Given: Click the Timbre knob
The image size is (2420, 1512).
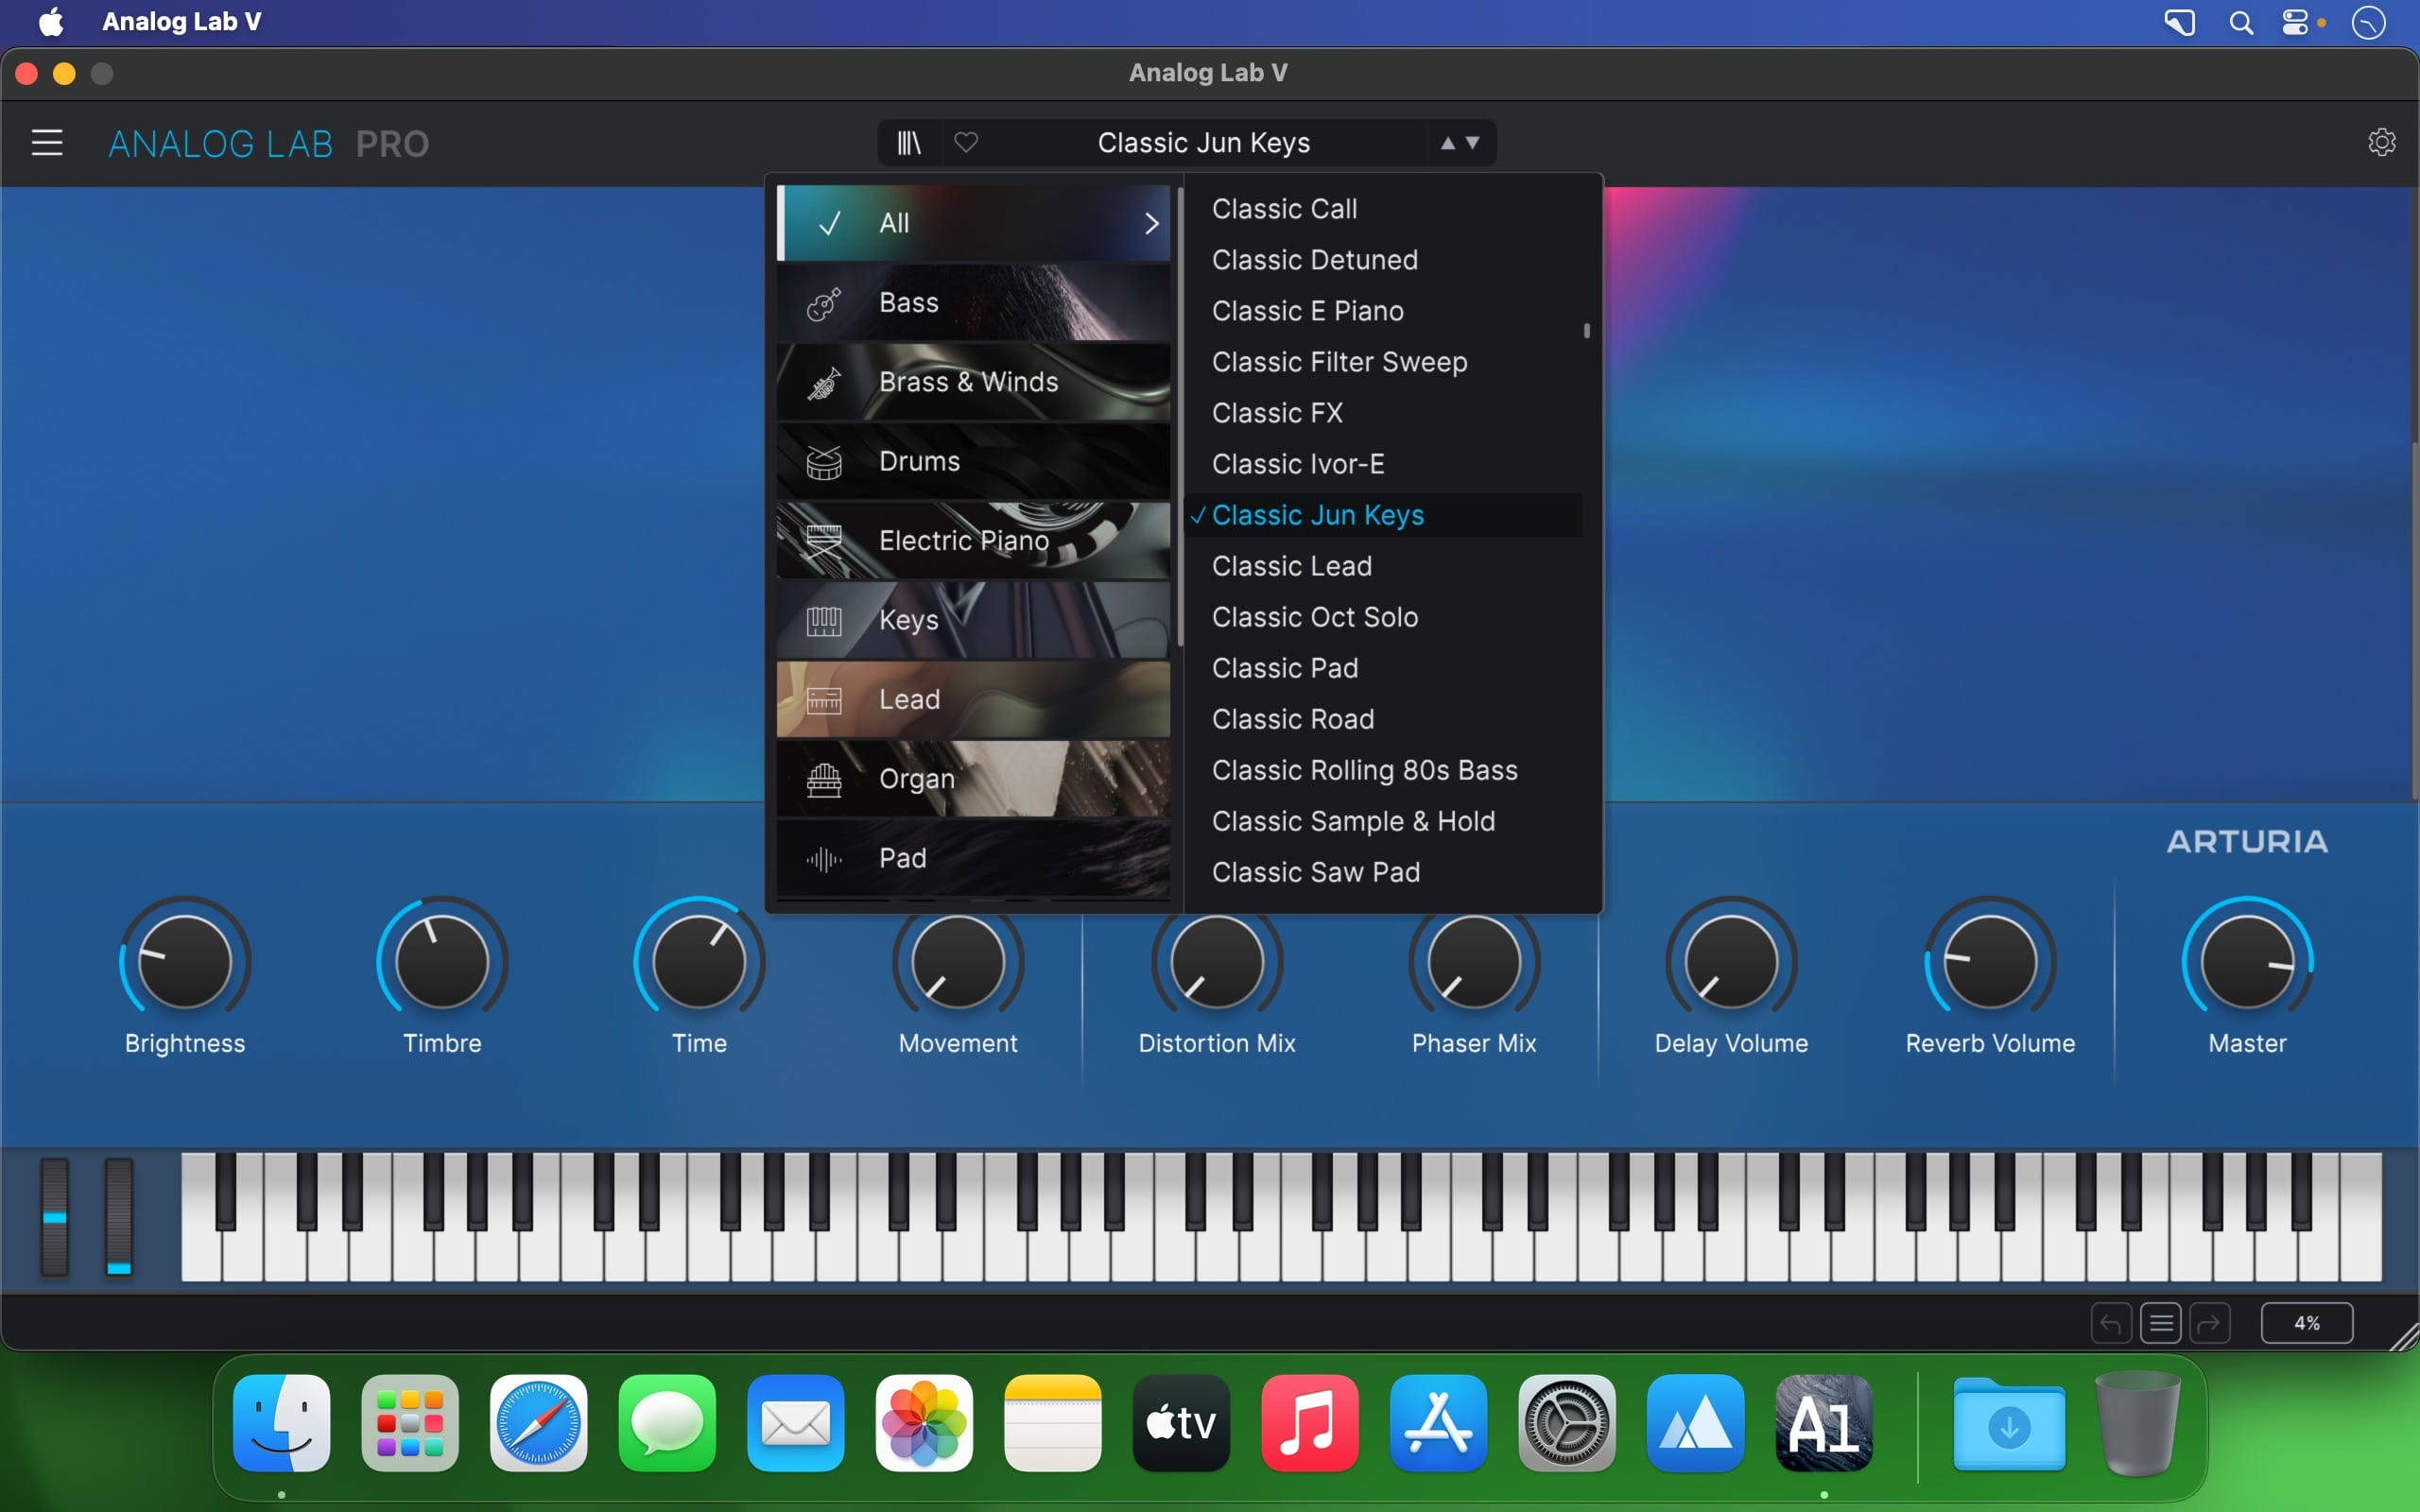Looking at the screenshot, I should [442, 961].
